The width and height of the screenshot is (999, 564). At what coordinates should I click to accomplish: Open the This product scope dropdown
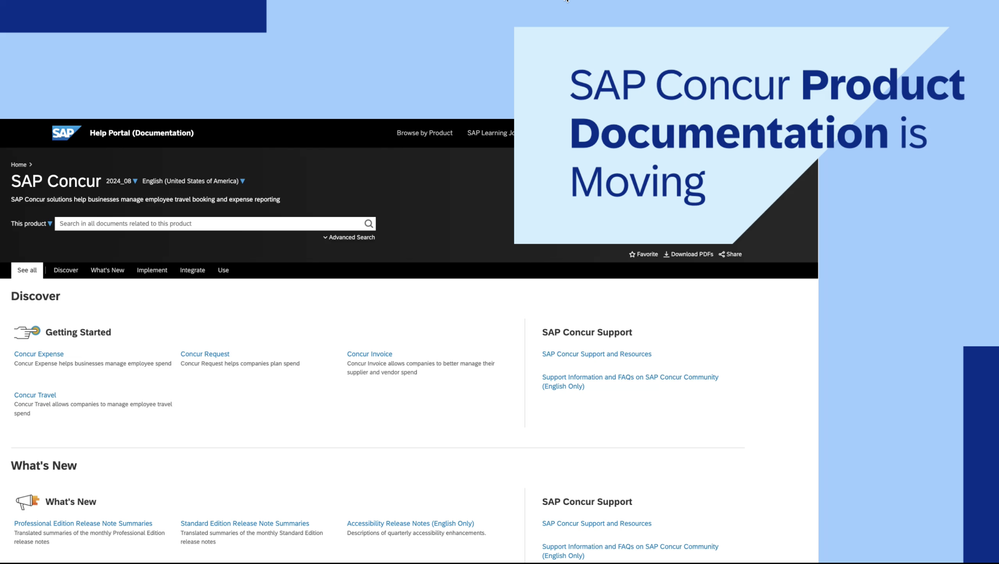(x=31, y=224)
